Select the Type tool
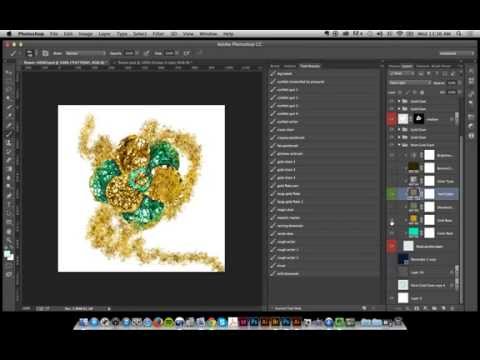 [9, 204]
